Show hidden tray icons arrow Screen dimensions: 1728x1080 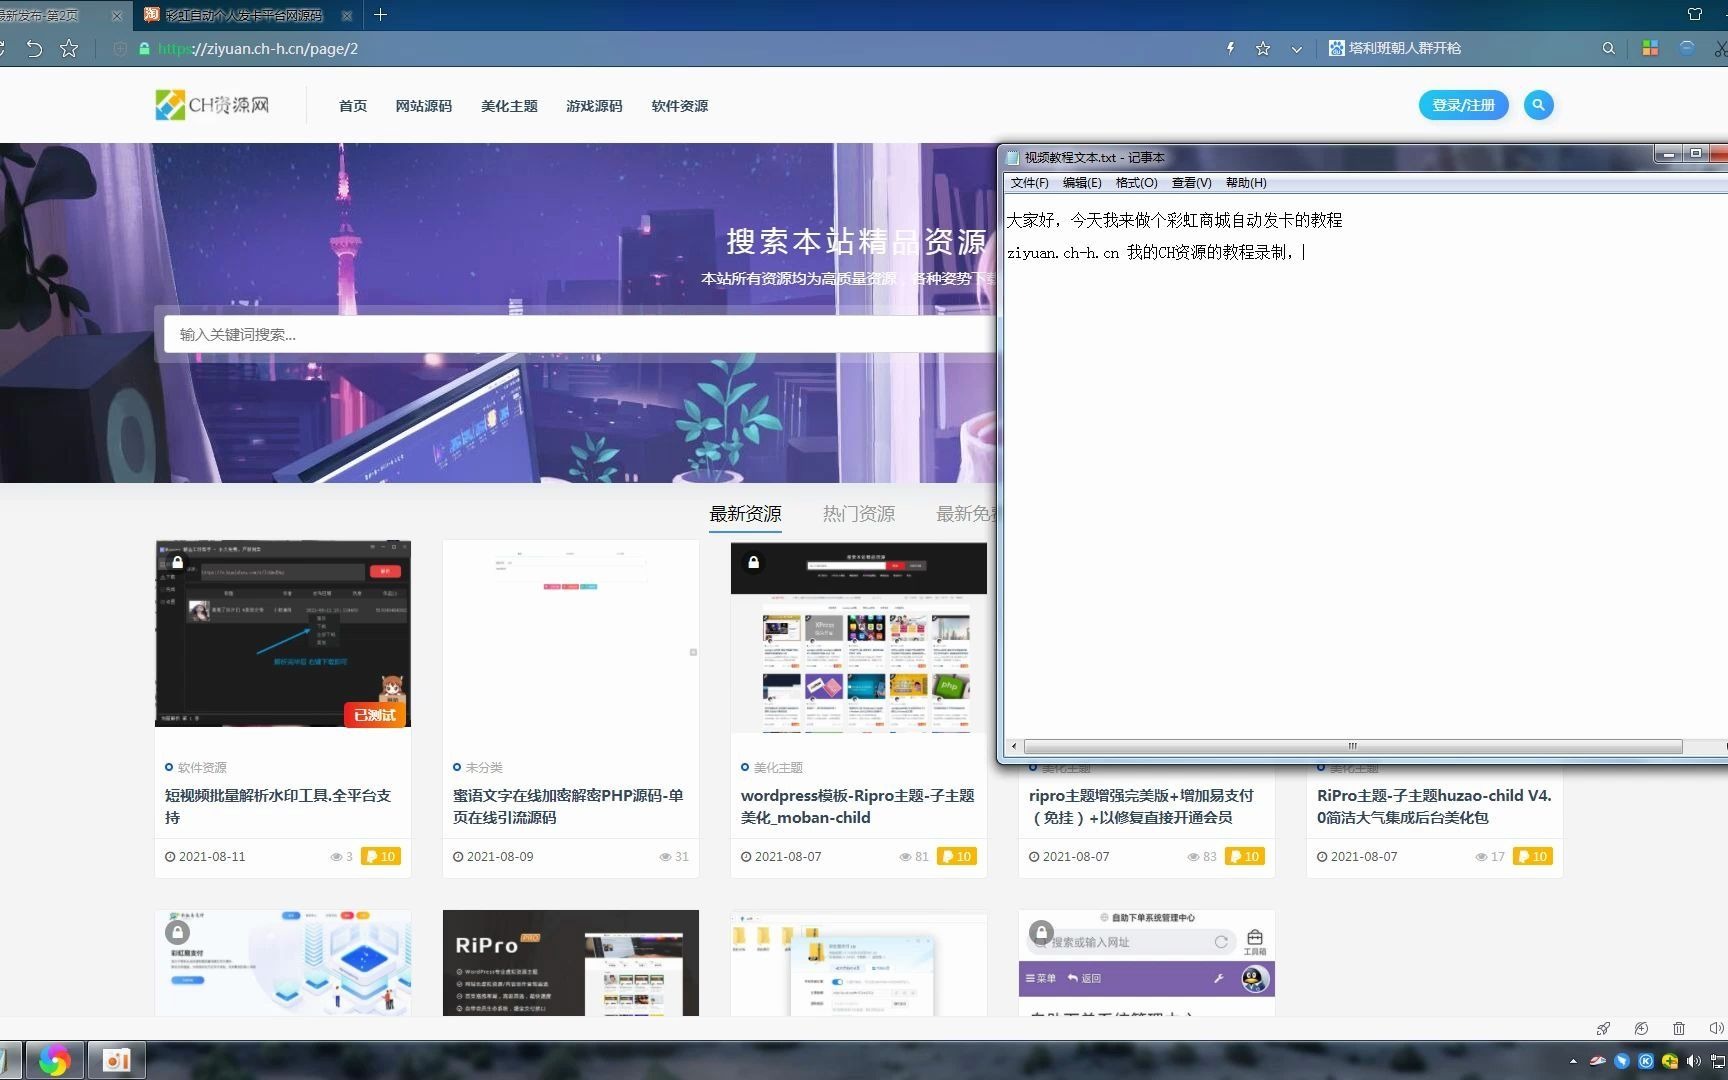point(1573,1061)
